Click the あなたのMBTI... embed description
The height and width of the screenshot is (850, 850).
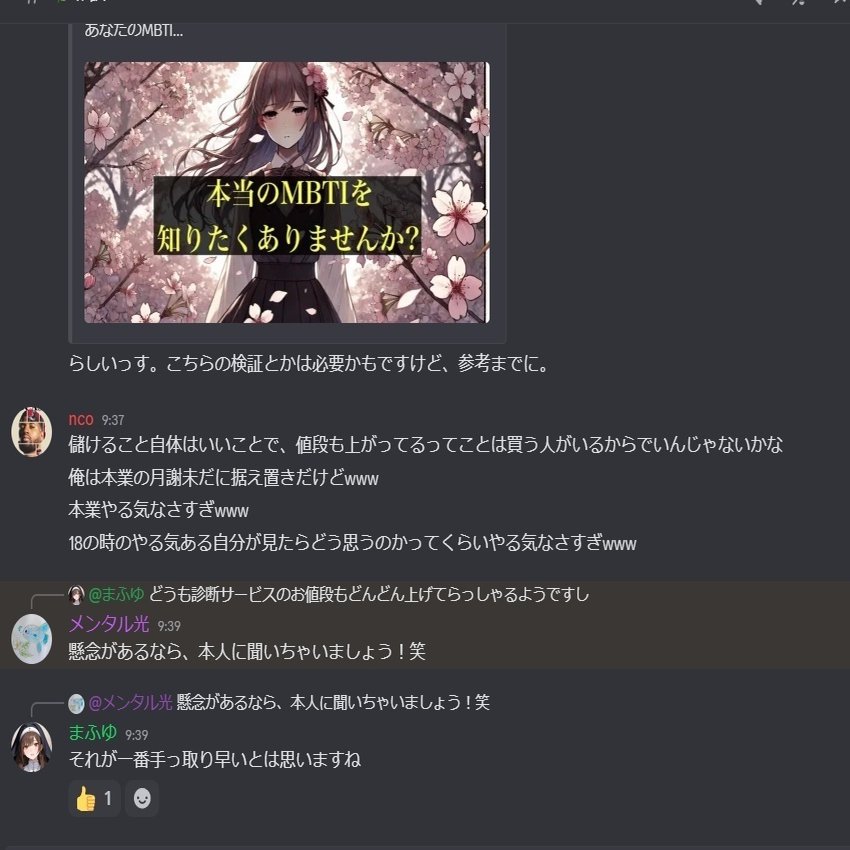133,30
